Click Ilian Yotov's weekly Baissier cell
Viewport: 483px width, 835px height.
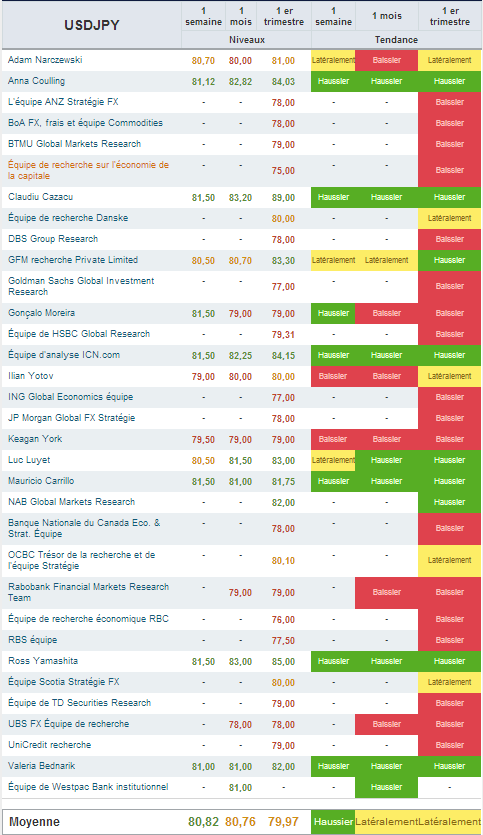(x=333, y=376)
